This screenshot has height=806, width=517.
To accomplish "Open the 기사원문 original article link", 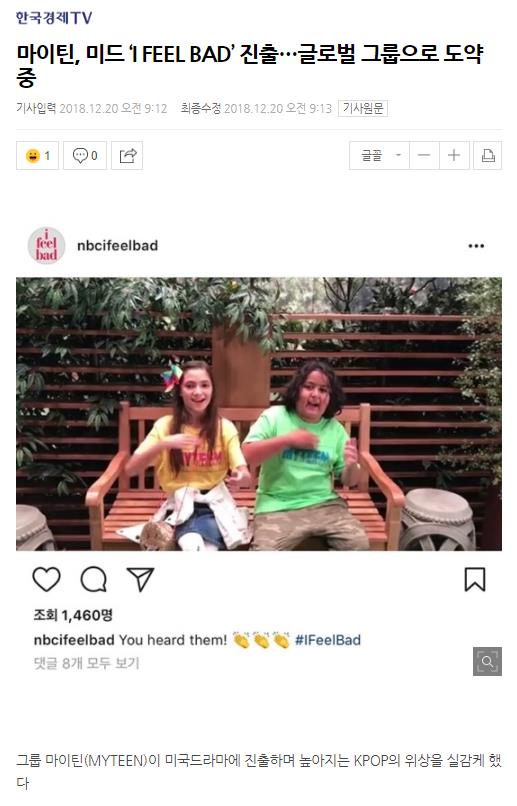I will (363, 108).
